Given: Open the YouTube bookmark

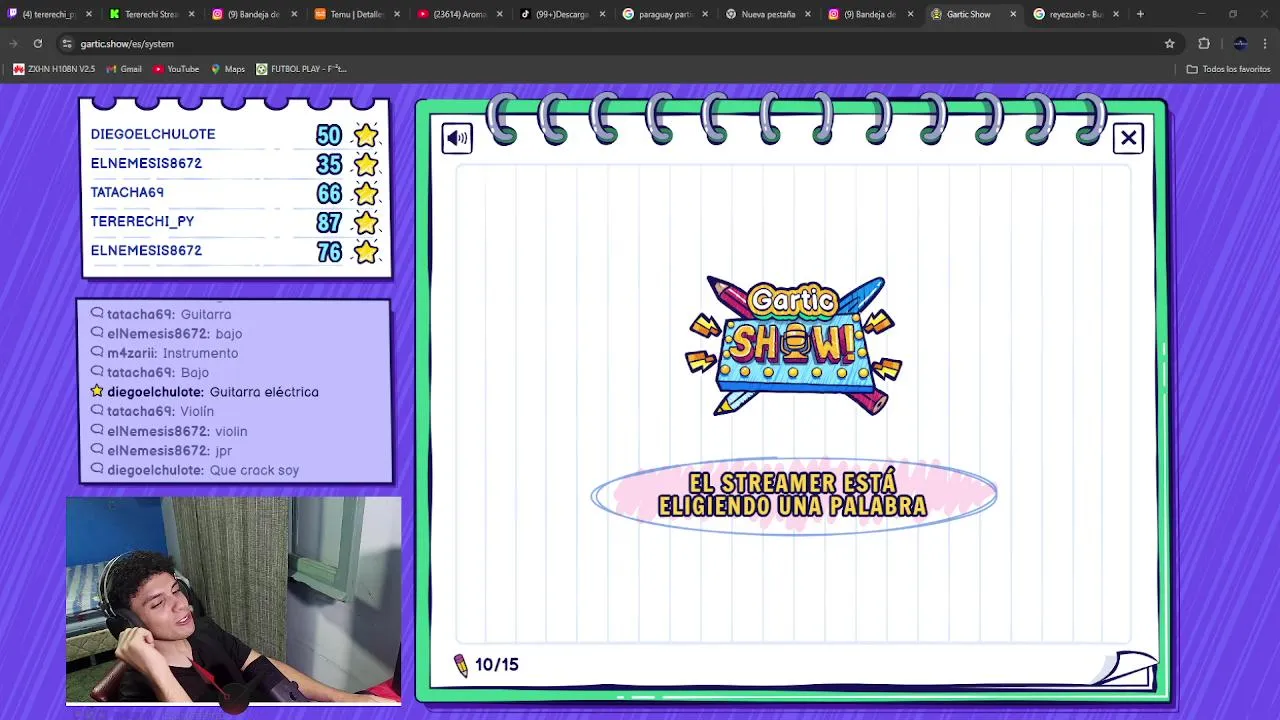Looking at the screenshot, I should click(x=176, y=69).
